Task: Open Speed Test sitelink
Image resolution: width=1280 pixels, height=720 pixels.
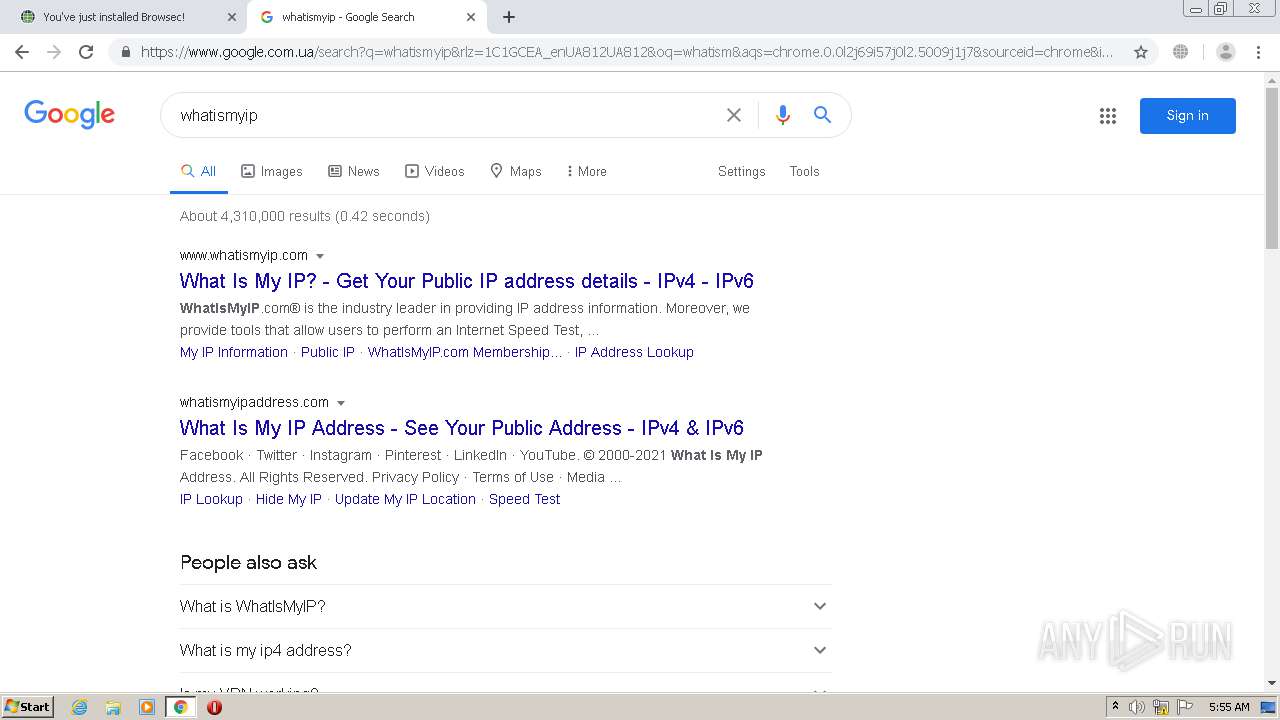Action: (x=524, y=499)
